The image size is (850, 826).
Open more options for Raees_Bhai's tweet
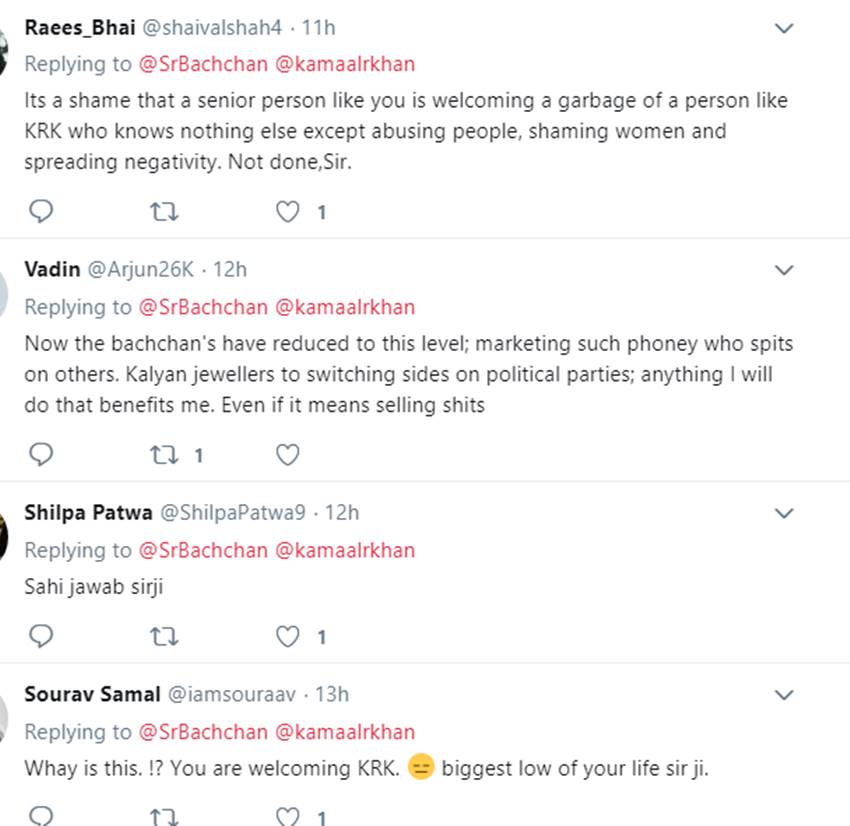[x=785, y=28]
